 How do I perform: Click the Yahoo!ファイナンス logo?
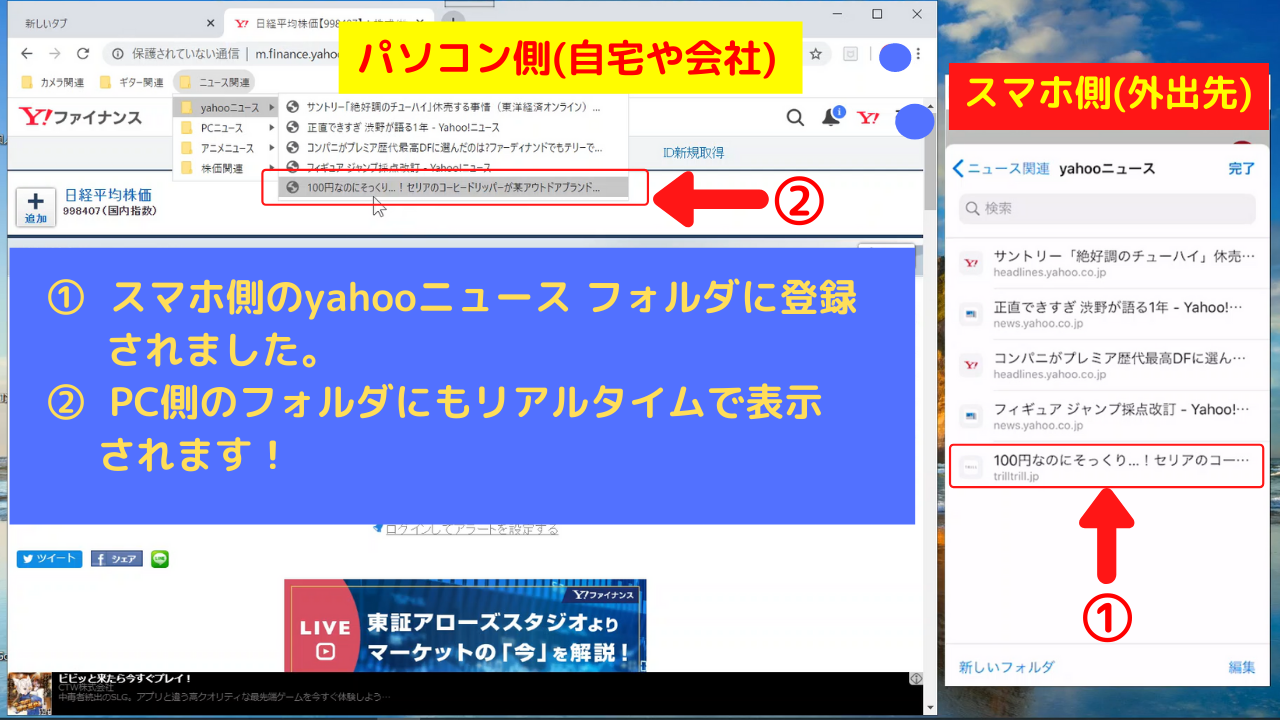pos(80,118)
